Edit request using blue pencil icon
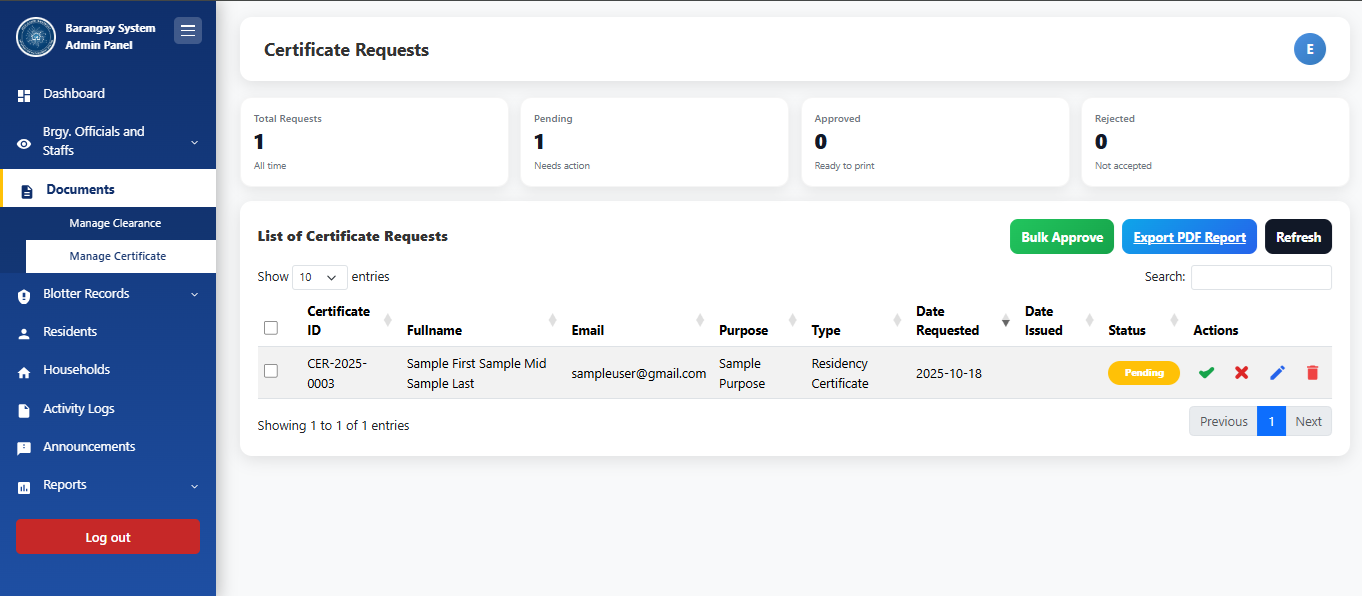 (1277, 373)
